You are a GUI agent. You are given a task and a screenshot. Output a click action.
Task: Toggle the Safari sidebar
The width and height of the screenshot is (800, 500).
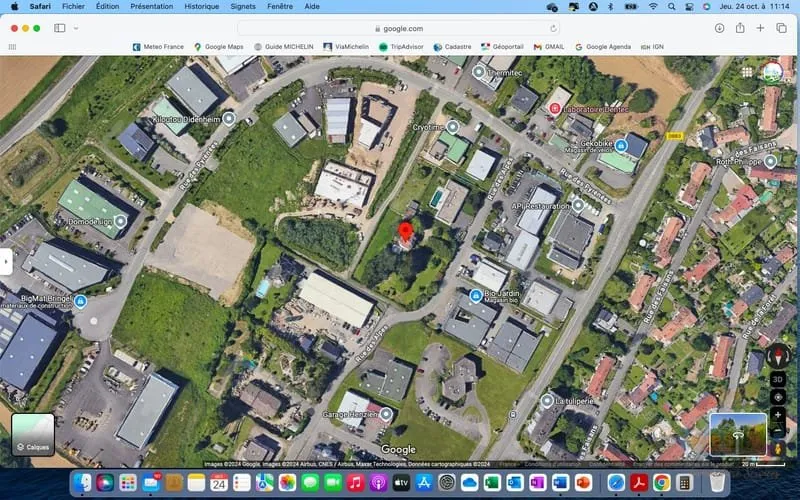(60, 28)
